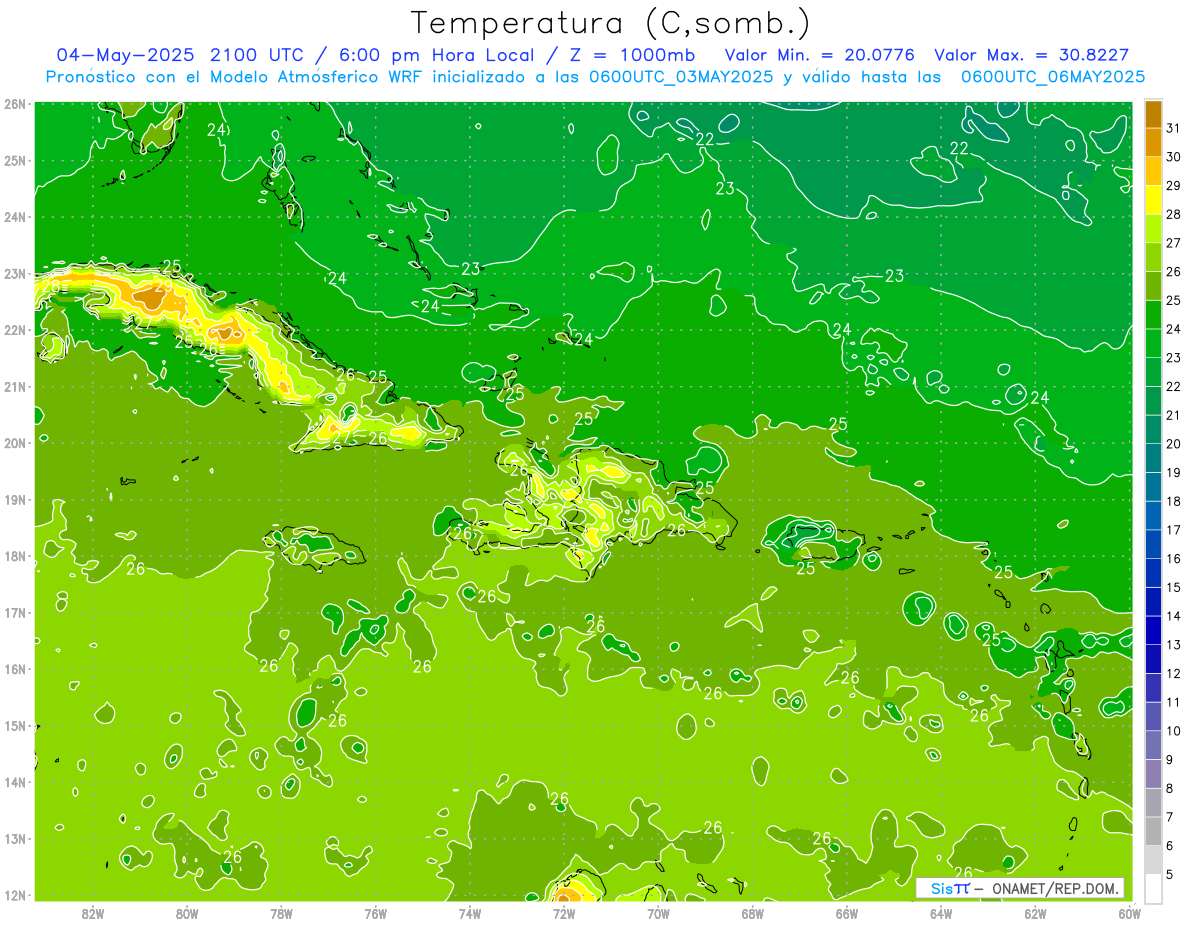The image size is (1200, 927).
Task: Click longitude axis label "68W"
Action: [x=753, y=913]
